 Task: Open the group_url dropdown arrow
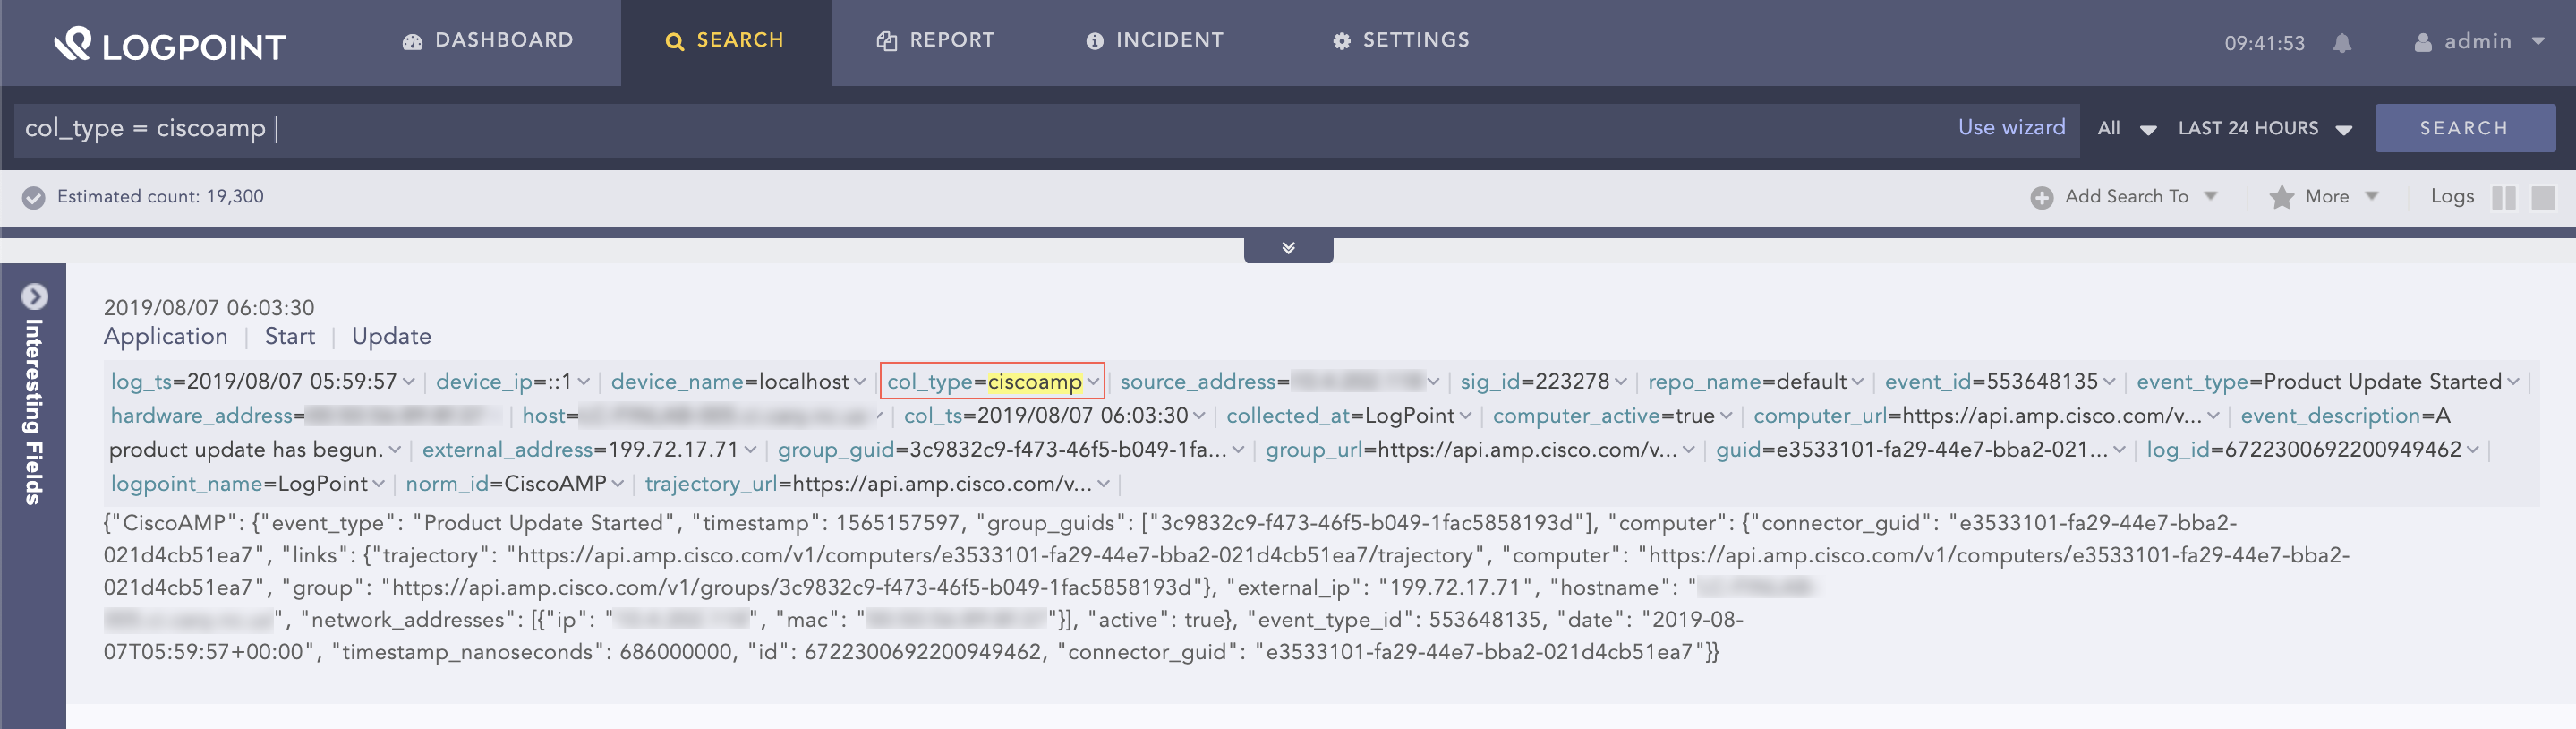point(1689,450)
